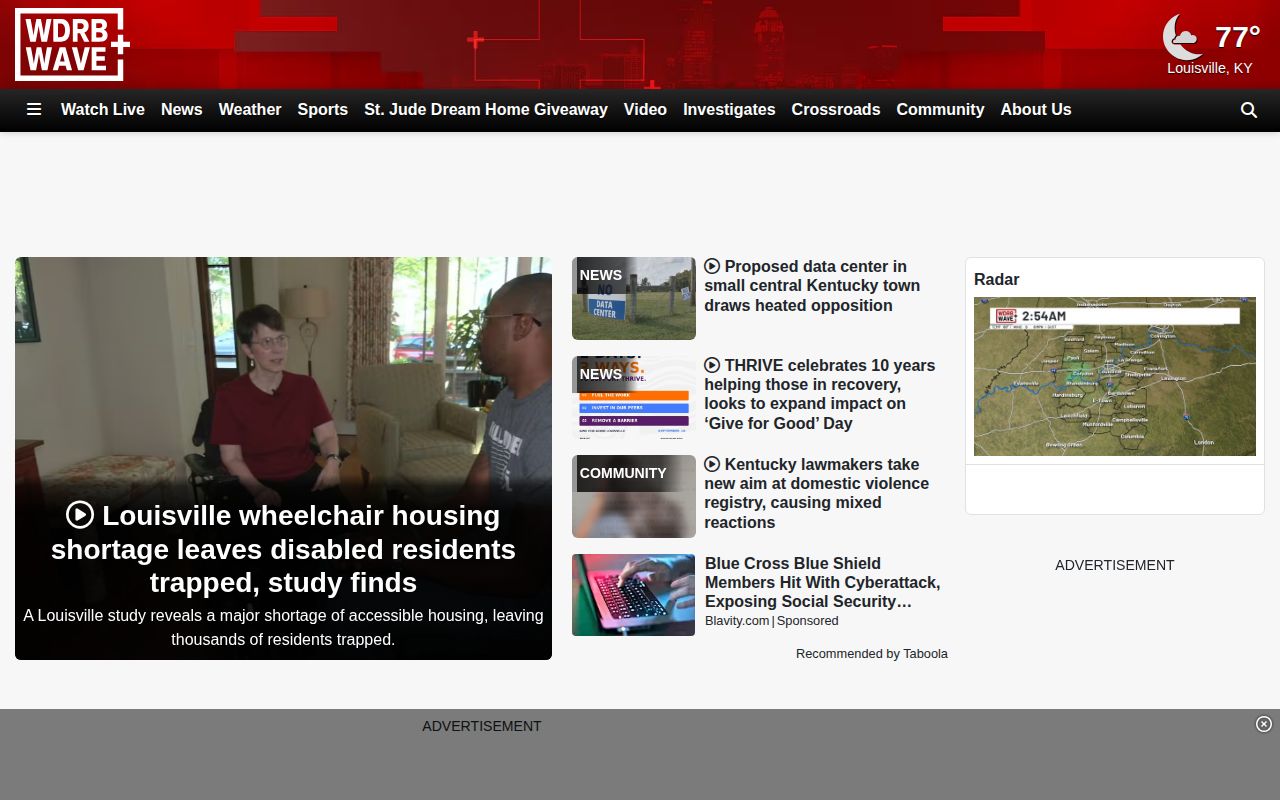
Task: Click the COMMUNITY category tag
Action: 623,473
